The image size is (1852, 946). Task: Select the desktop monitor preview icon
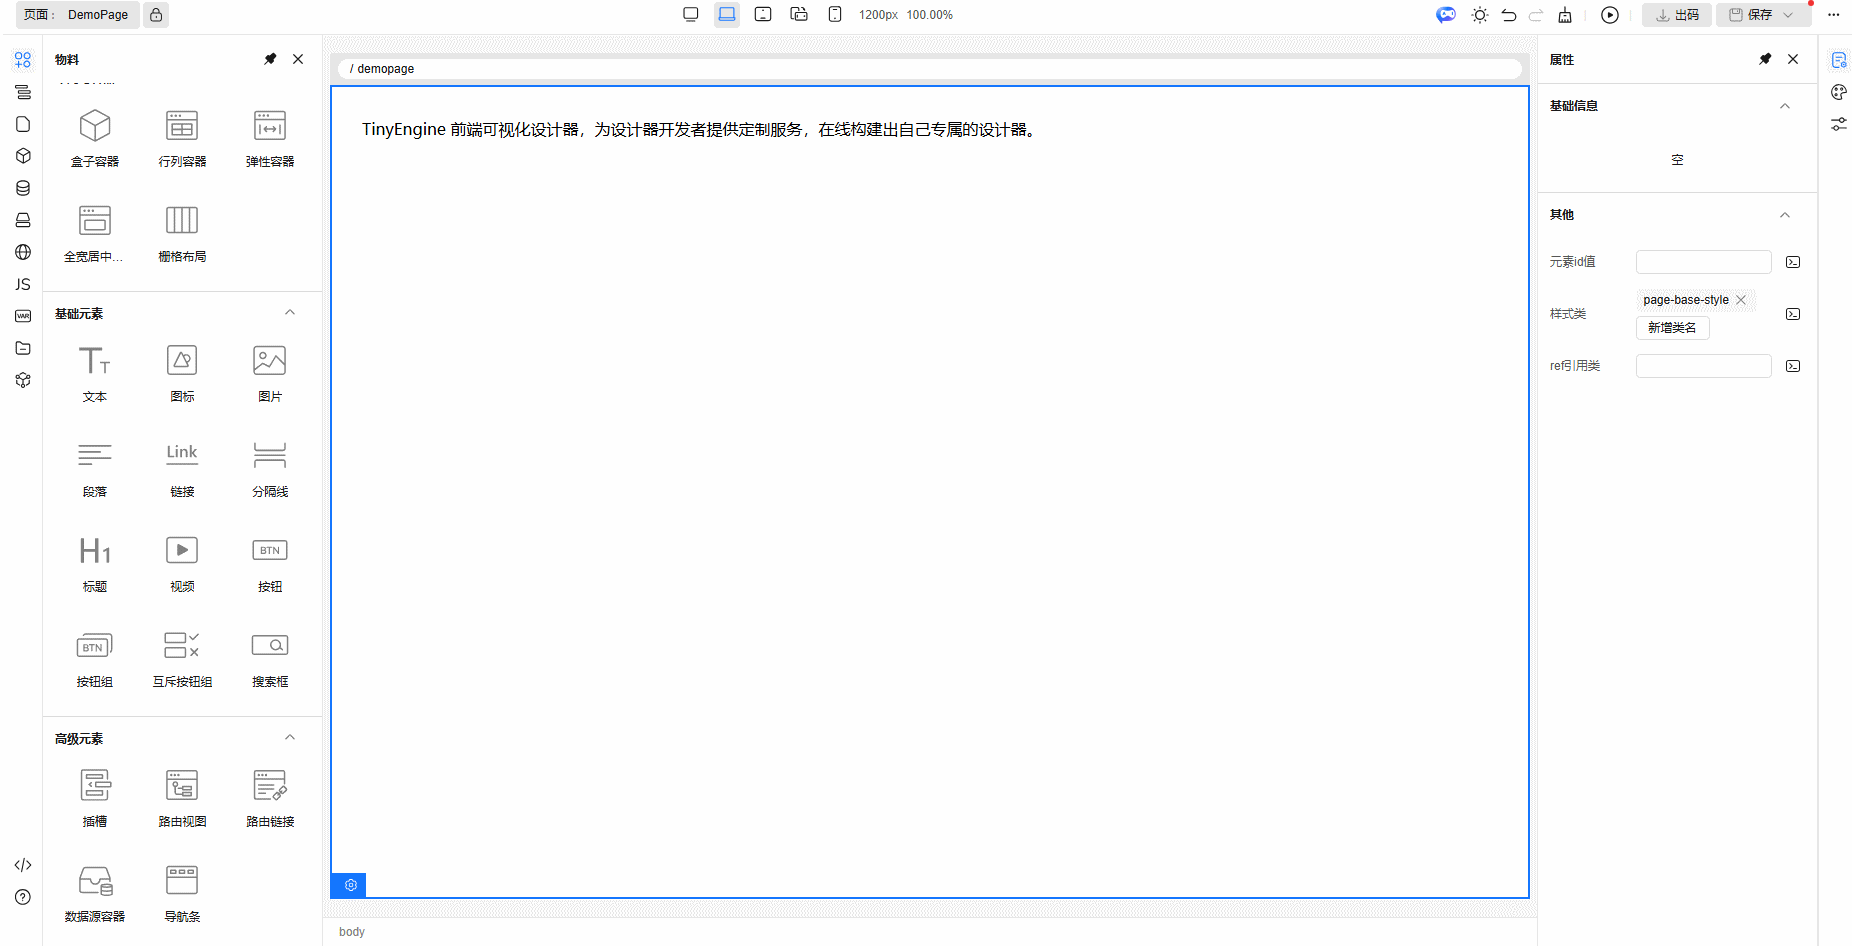click(x=691, y=14)
